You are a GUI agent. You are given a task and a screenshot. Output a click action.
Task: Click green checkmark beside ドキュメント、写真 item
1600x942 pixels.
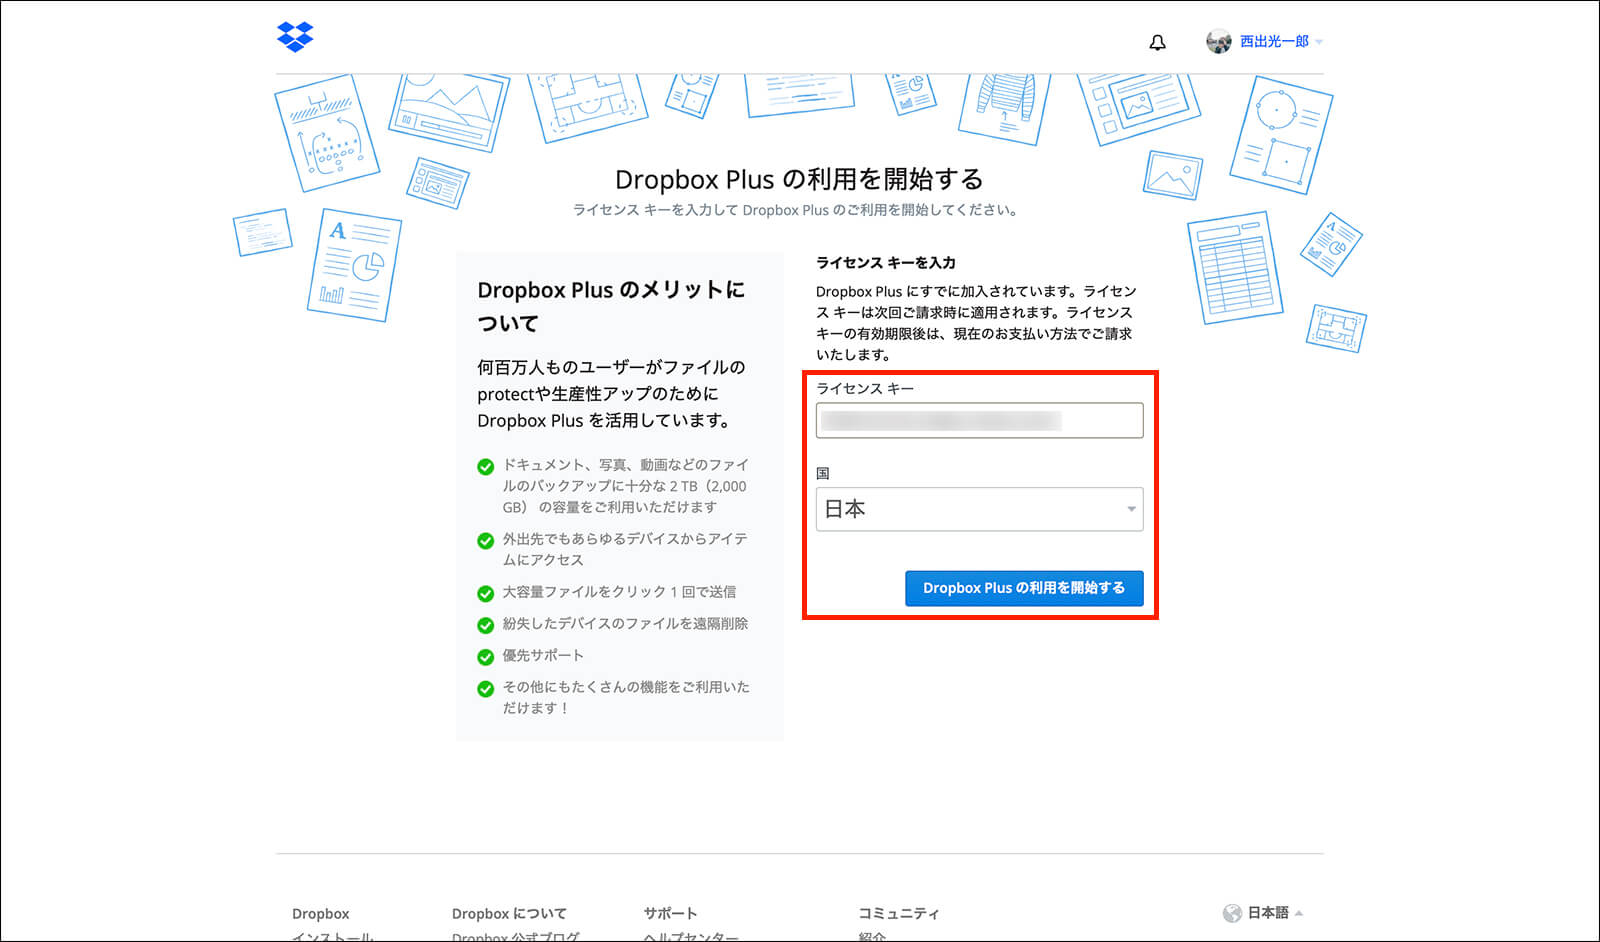click(x=486, y=467)
